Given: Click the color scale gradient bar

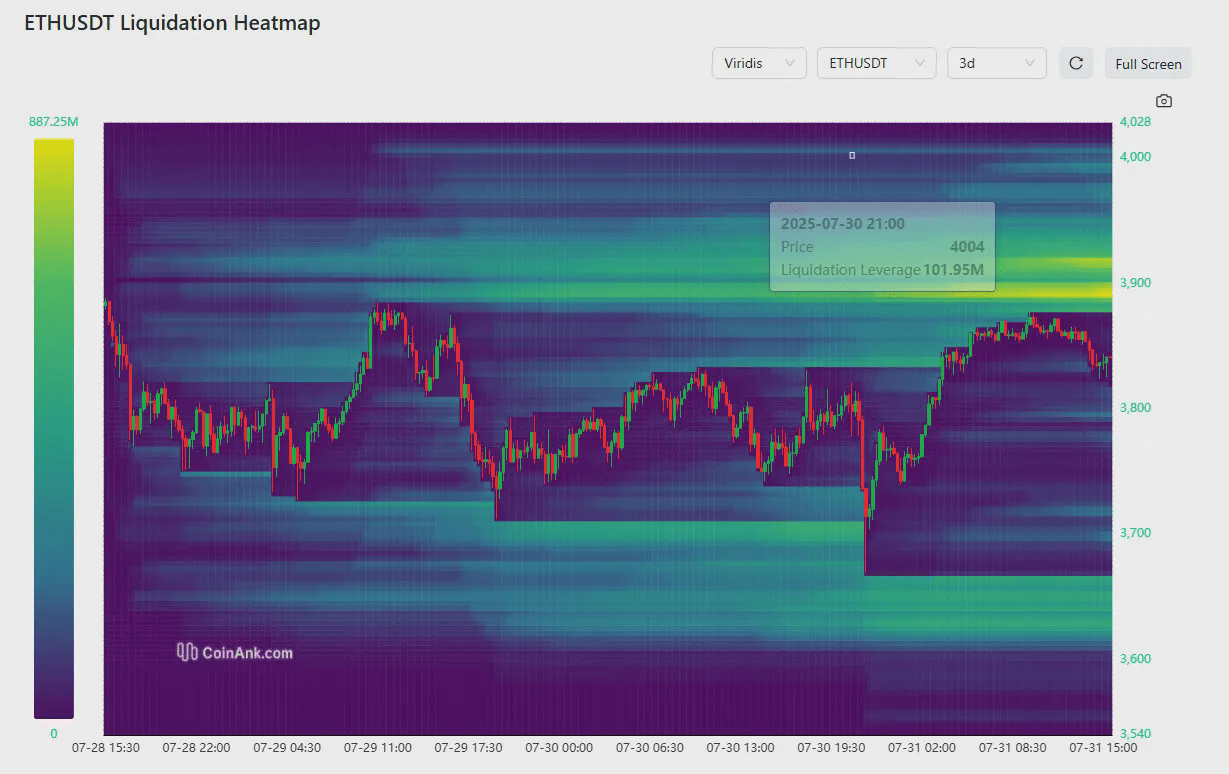Looking at the screenshot, I should pyautogui.click(x=54, y=428).
